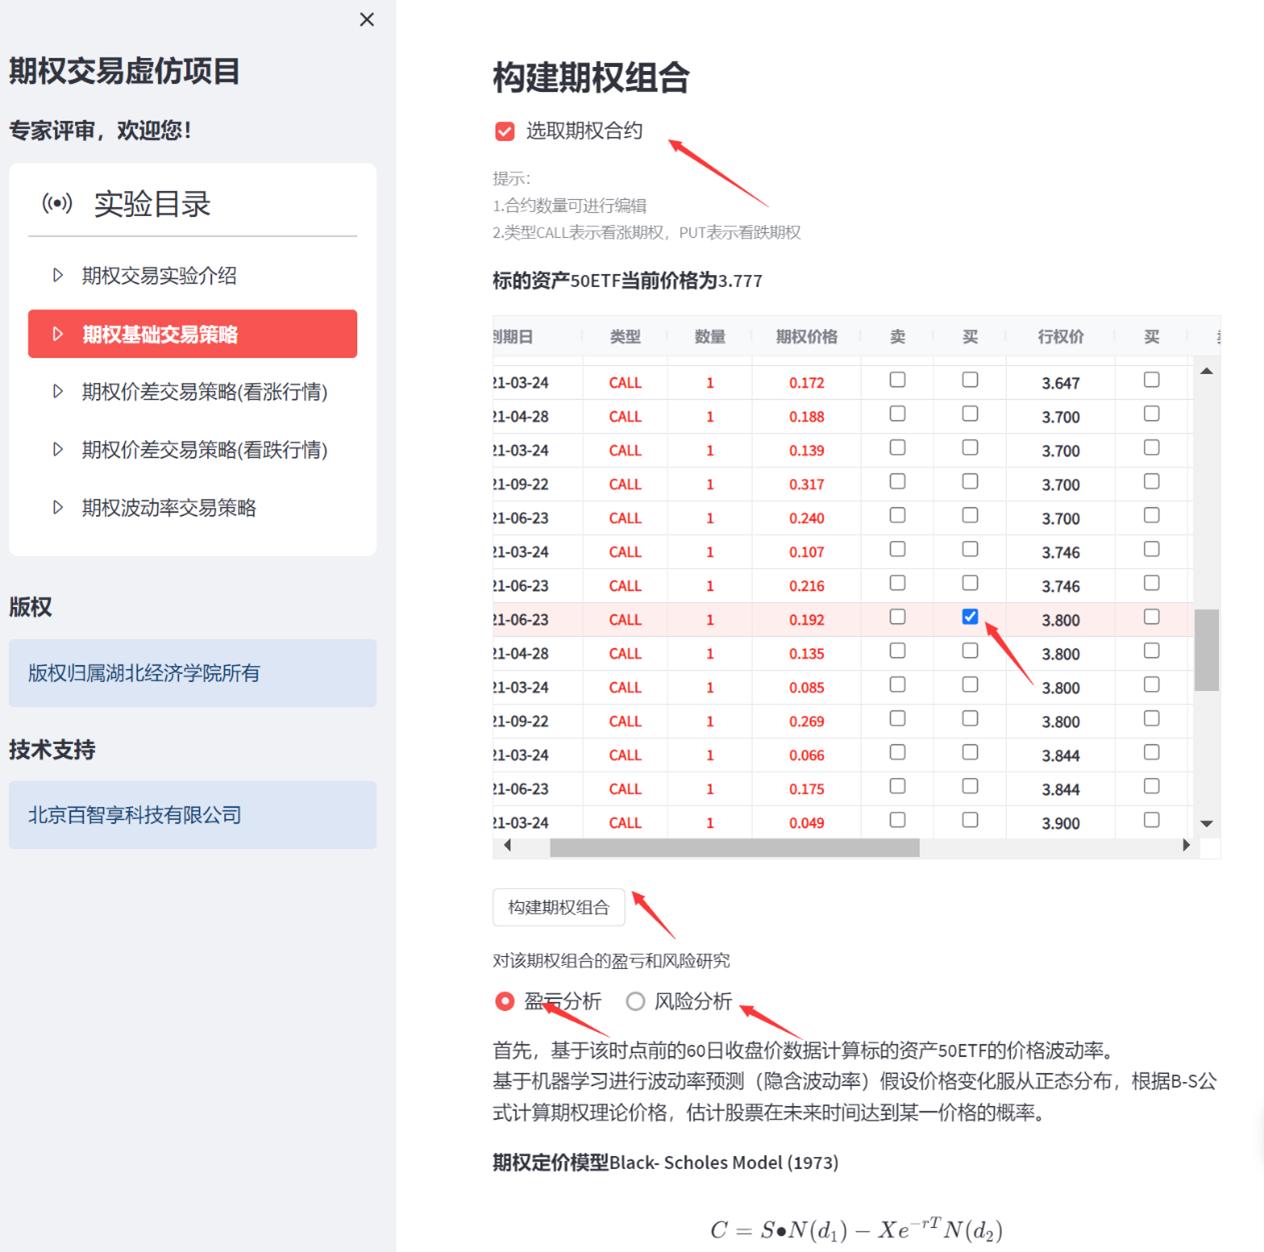Viewport: 1264px width, 1252px height.
Task: Edit quantity cell in the 0.317 row
Action: (x=710, y=484)
